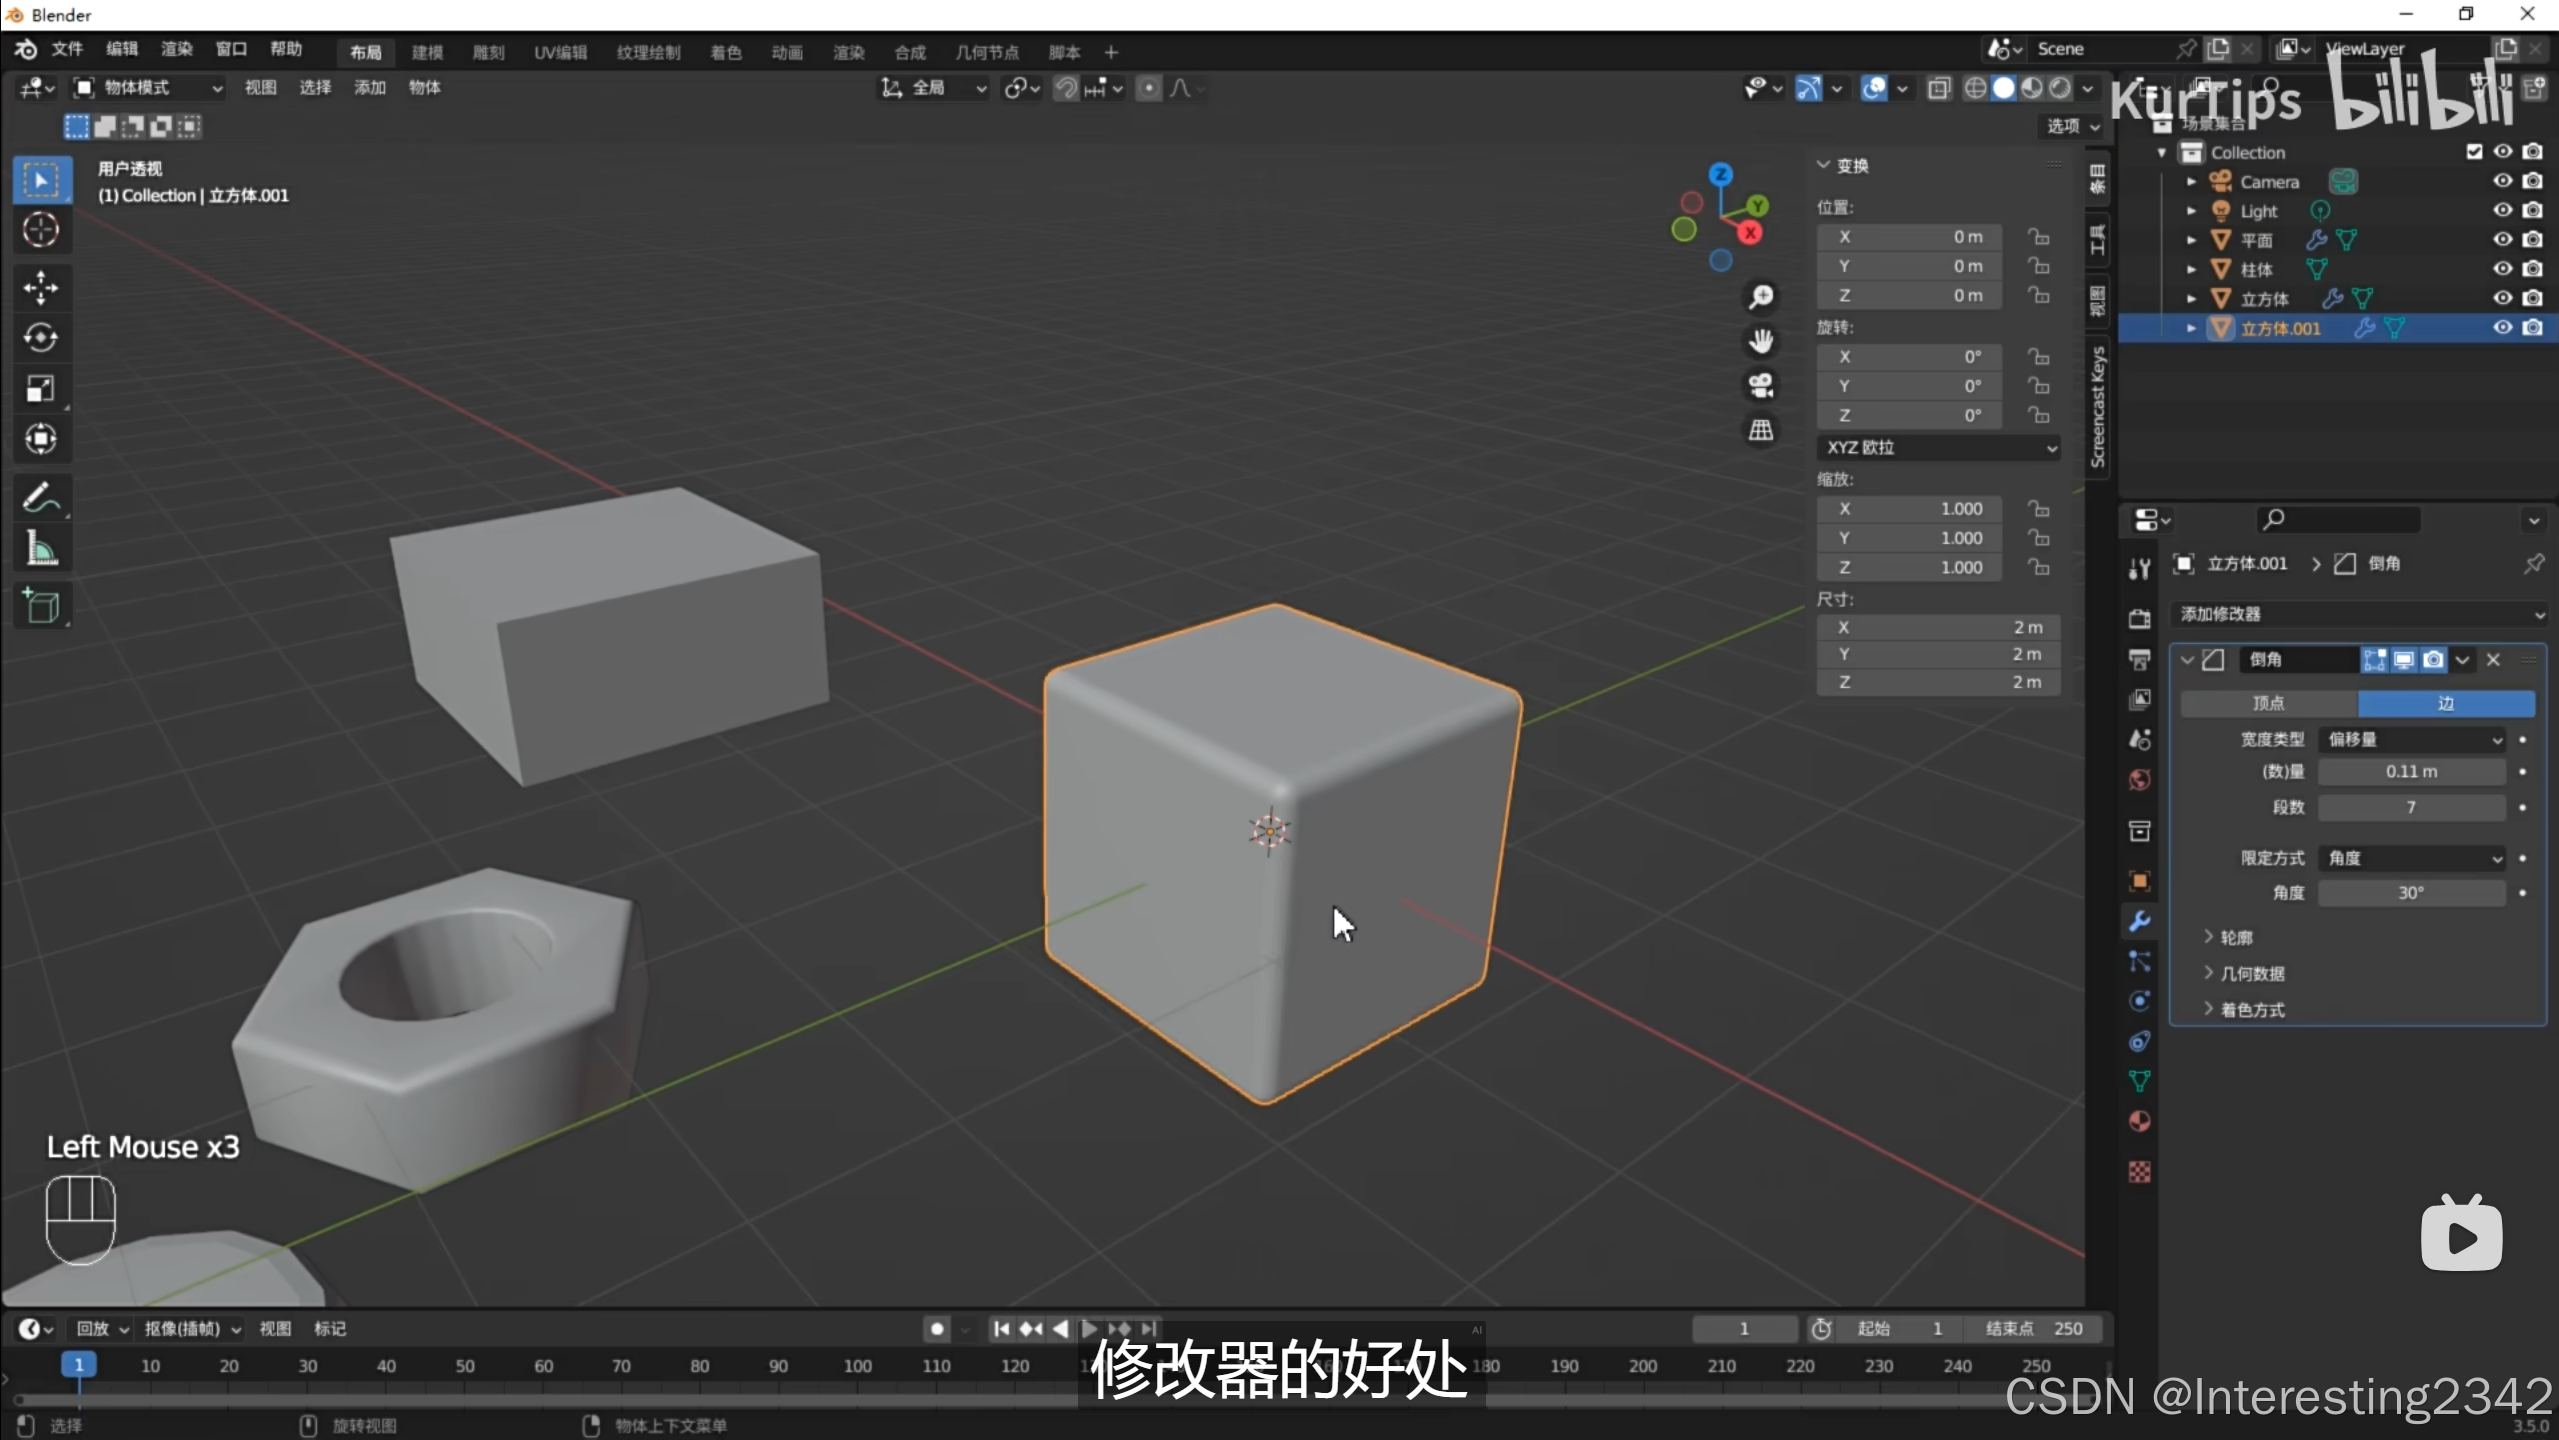The image size is (2559, 1440).
Task: Select the 顶点 bevel mode button
Action: tap(2268, 703)
